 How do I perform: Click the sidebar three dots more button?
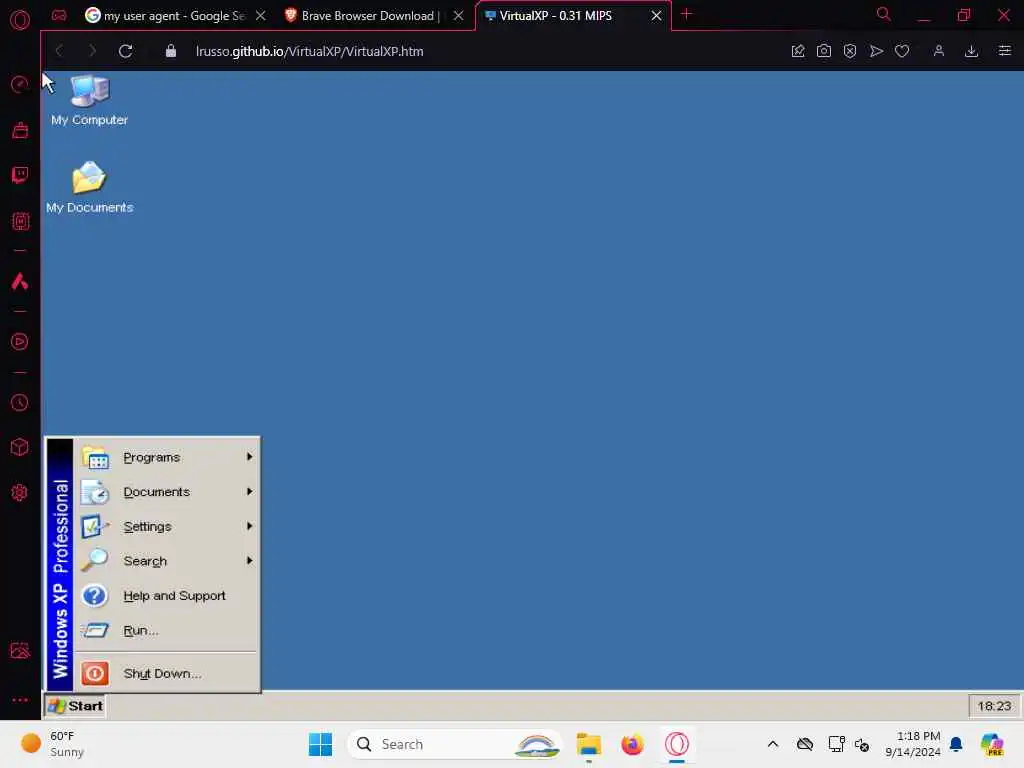pyautogui.click(x=20, y=699)
